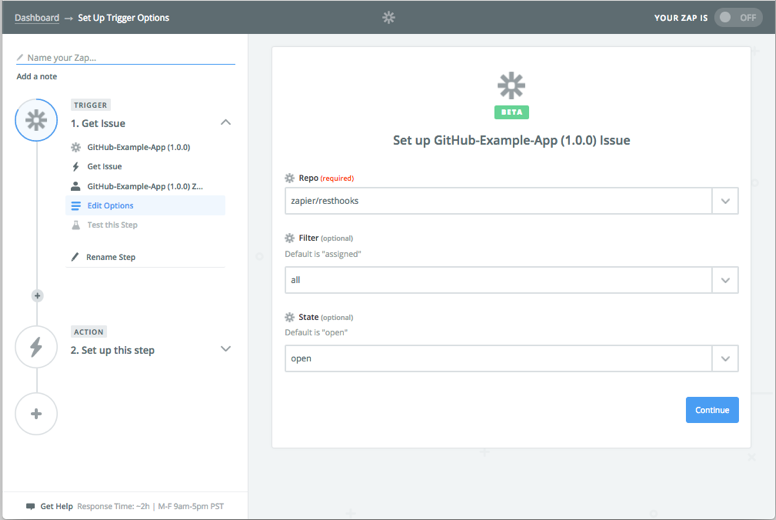Click the Get Help chat icon

30,506
